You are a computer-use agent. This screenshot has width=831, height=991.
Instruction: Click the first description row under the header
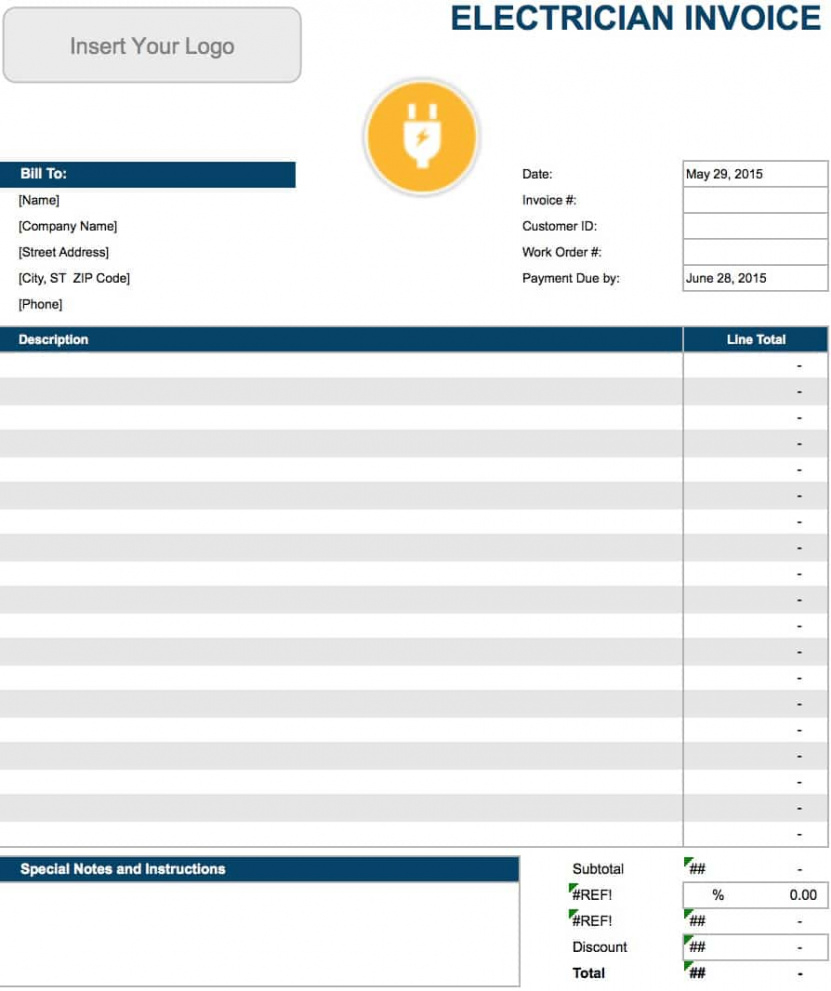pyautogui.click(x=341, y=365)
